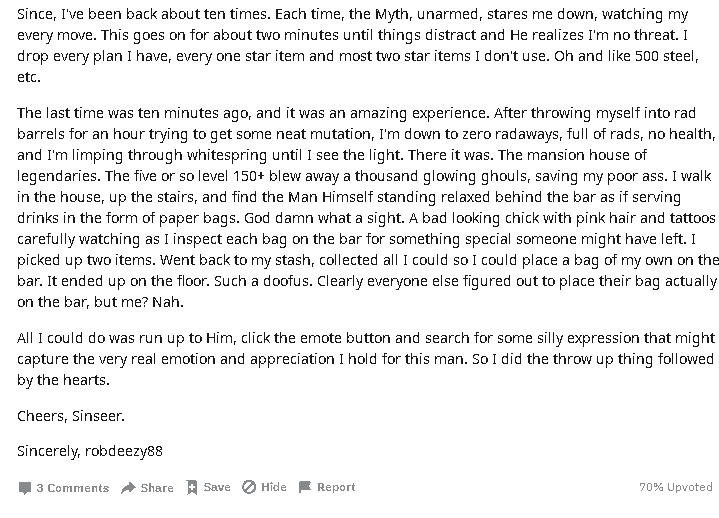The width and height of the screenshot is (719, 518).
Task: Click the phrase "Man Himself"
Action: [x=331, y=197]
